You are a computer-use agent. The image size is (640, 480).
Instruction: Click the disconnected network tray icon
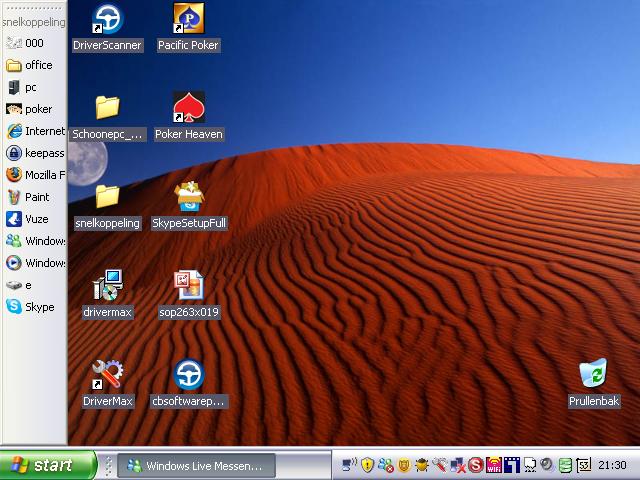point(458,464)
